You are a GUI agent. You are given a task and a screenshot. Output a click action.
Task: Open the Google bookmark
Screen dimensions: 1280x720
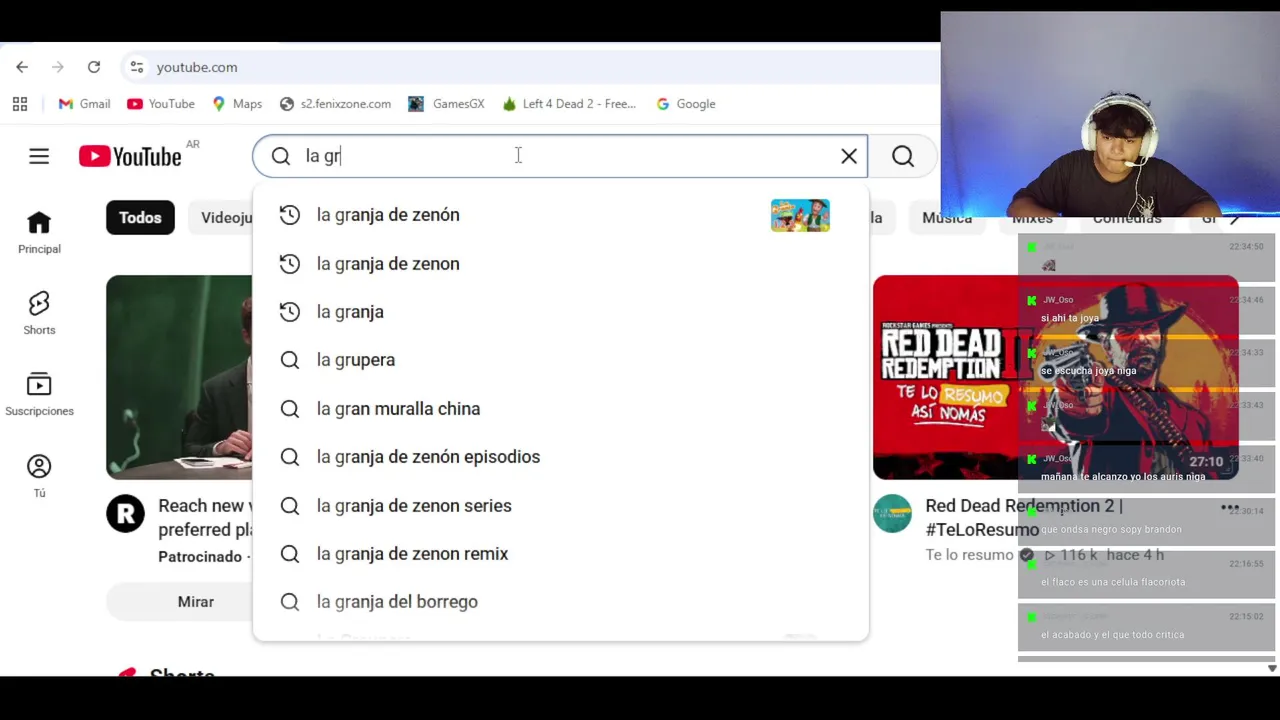click(x=686, y=104)
